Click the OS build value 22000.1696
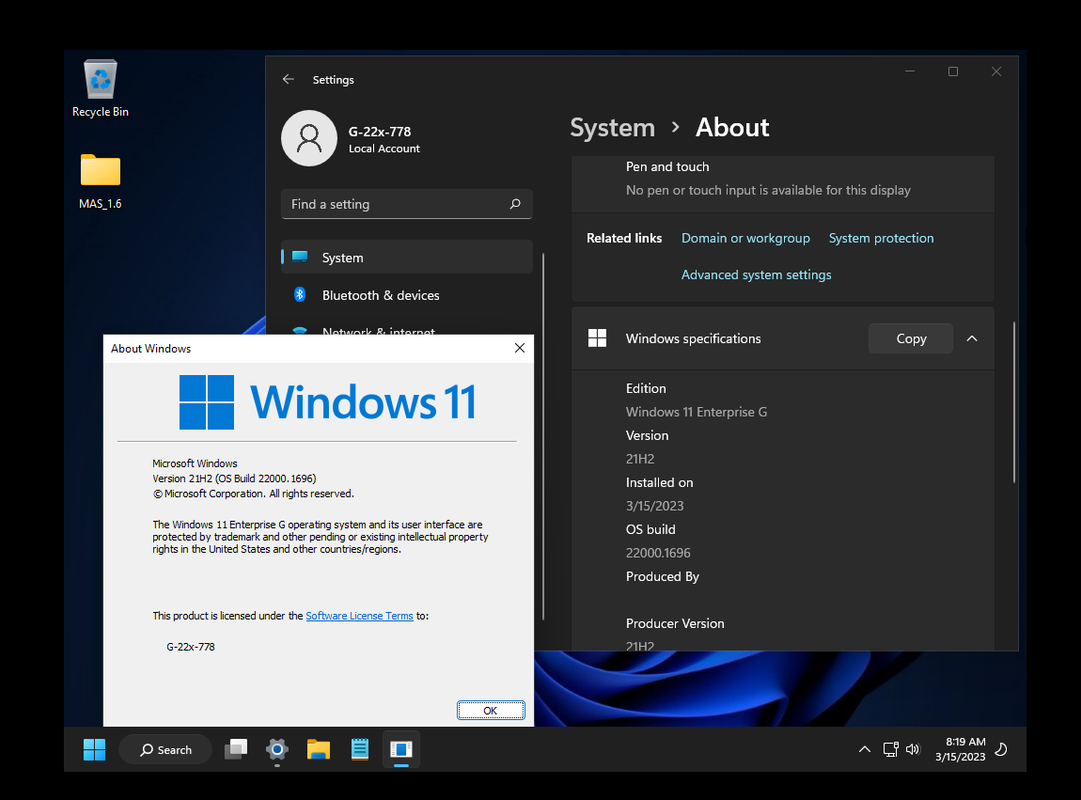The image size is (1081, 800). click(658, 553)
